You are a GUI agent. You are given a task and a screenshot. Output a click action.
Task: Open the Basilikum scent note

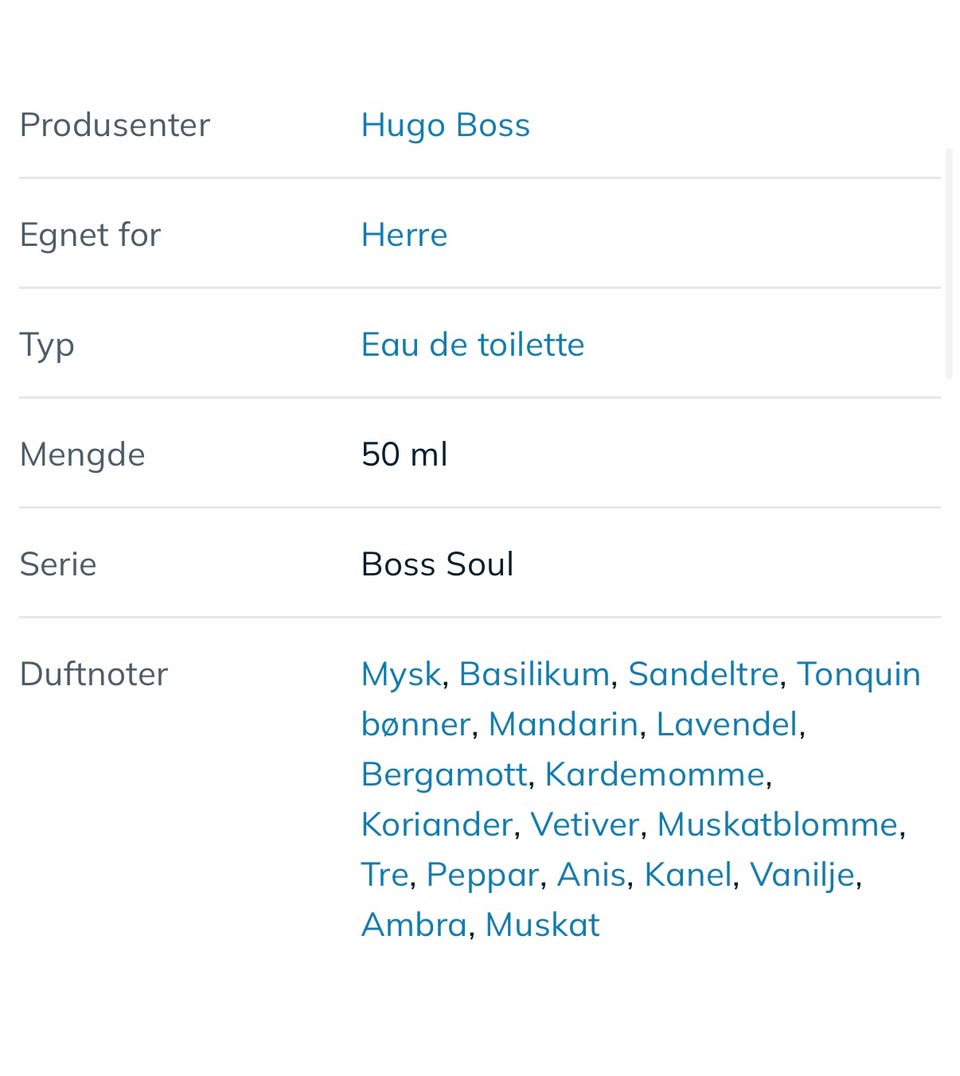pyautogui.click(x=534, y=674)
